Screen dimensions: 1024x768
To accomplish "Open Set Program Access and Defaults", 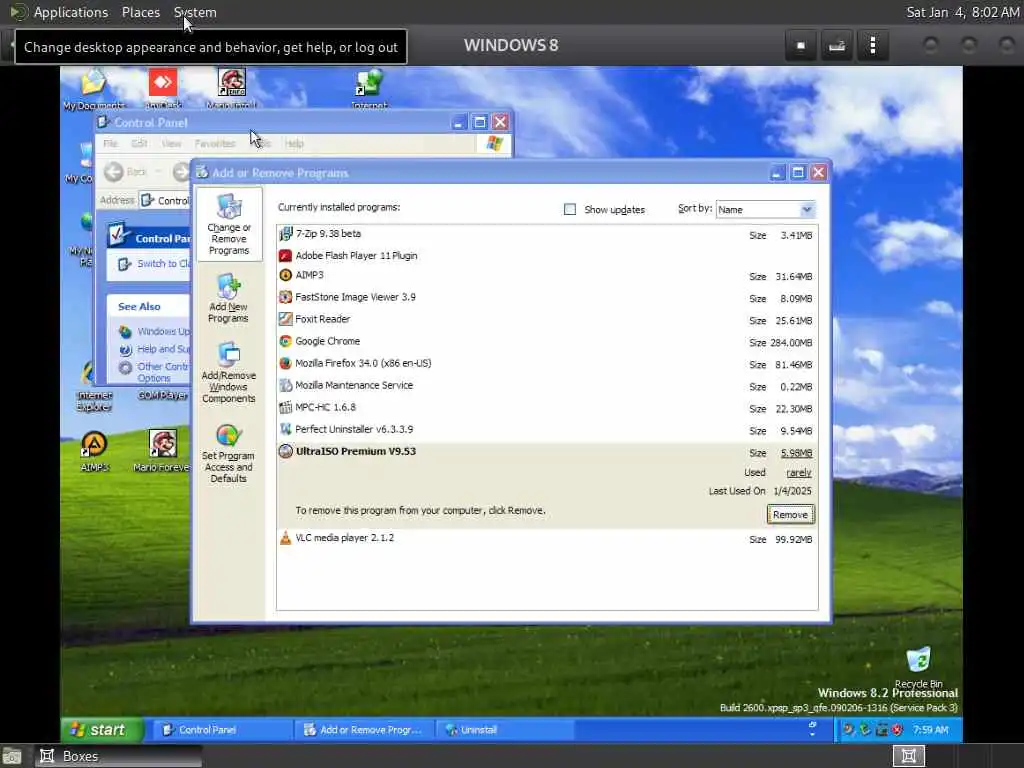I will (228, 454).
